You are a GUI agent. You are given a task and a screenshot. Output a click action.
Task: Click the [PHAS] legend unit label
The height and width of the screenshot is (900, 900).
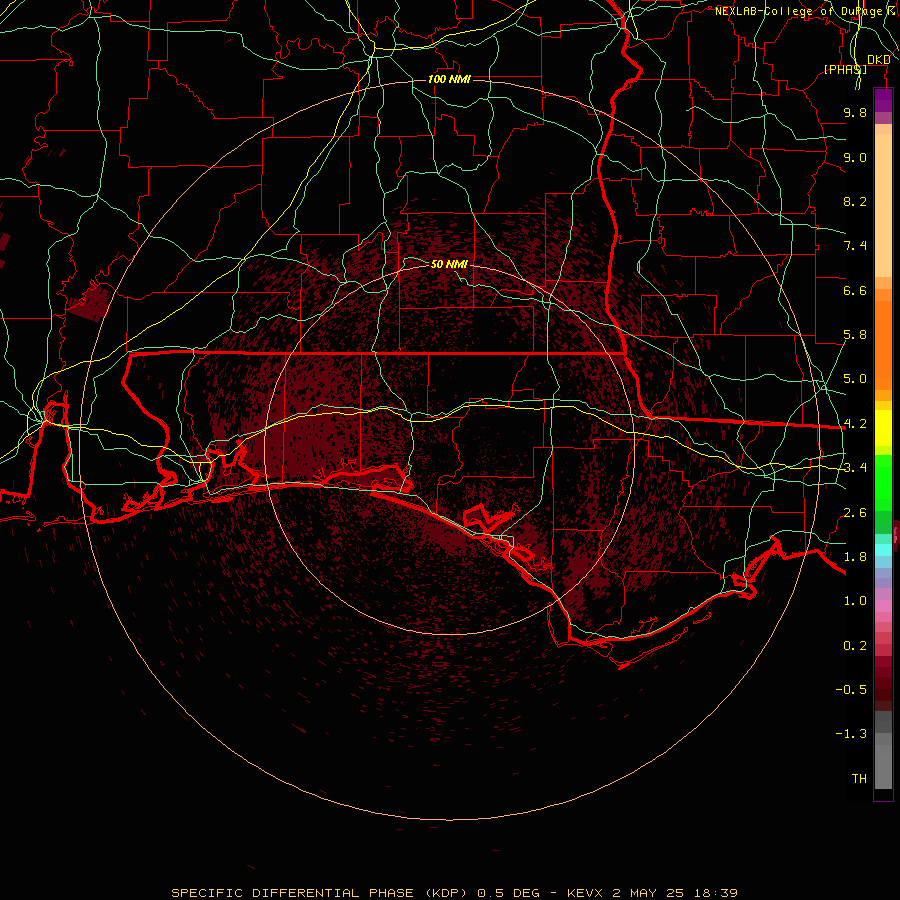point(845,69)
